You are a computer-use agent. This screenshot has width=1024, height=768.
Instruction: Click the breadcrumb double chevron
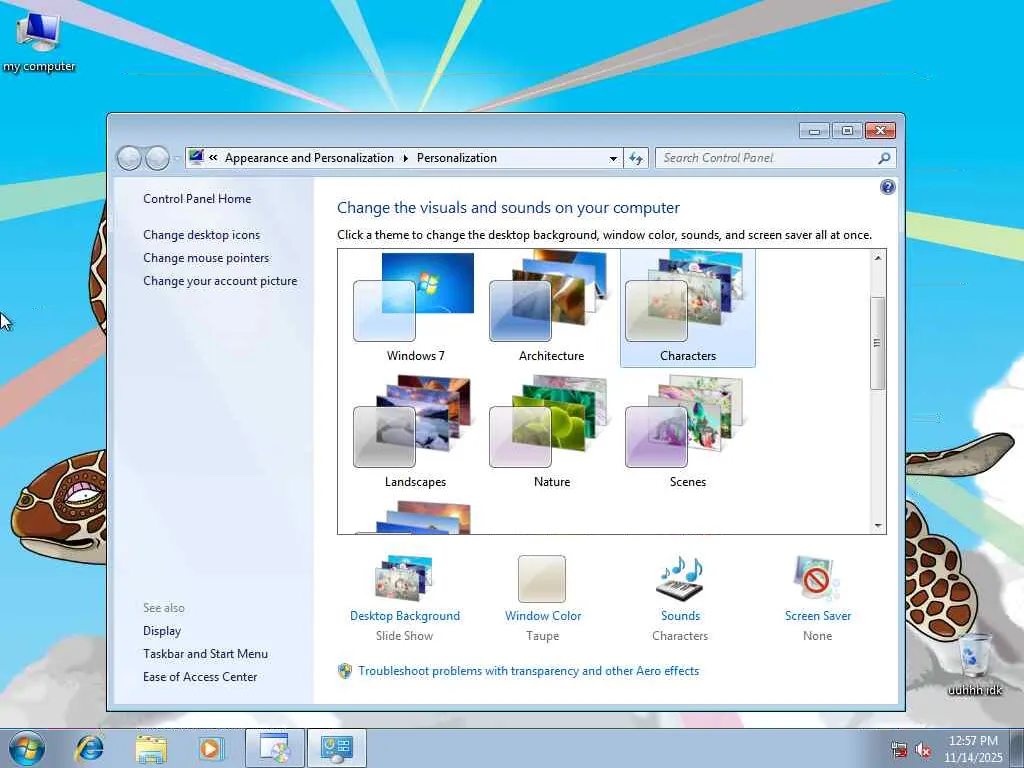click(213, 157)
